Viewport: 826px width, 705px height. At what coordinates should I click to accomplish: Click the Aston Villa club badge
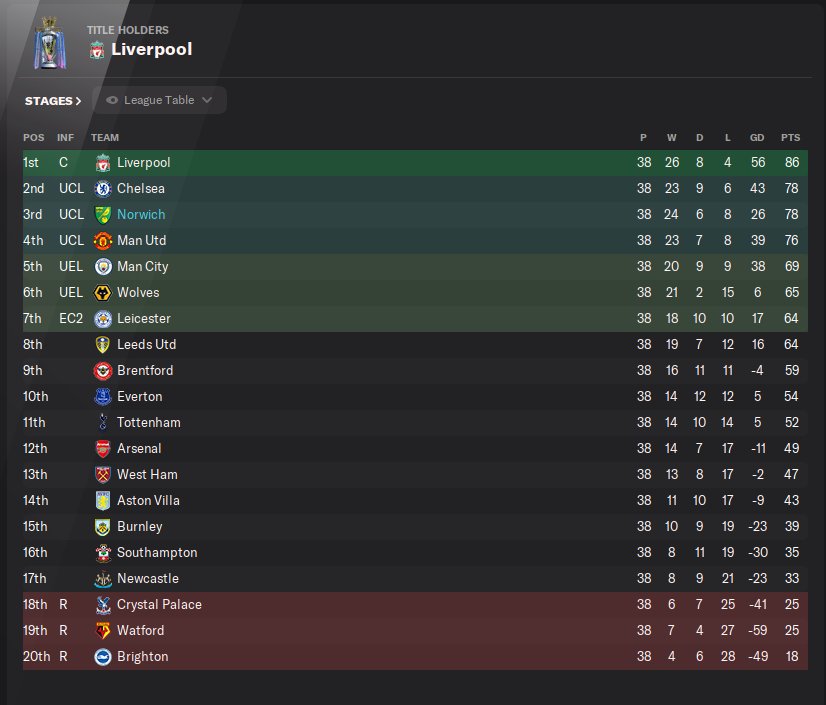point(102,501)
